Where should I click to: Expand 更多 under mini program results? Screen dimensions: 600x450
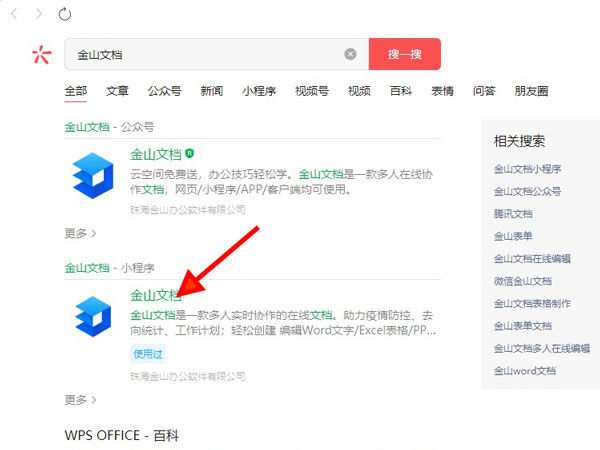[80, 400]
